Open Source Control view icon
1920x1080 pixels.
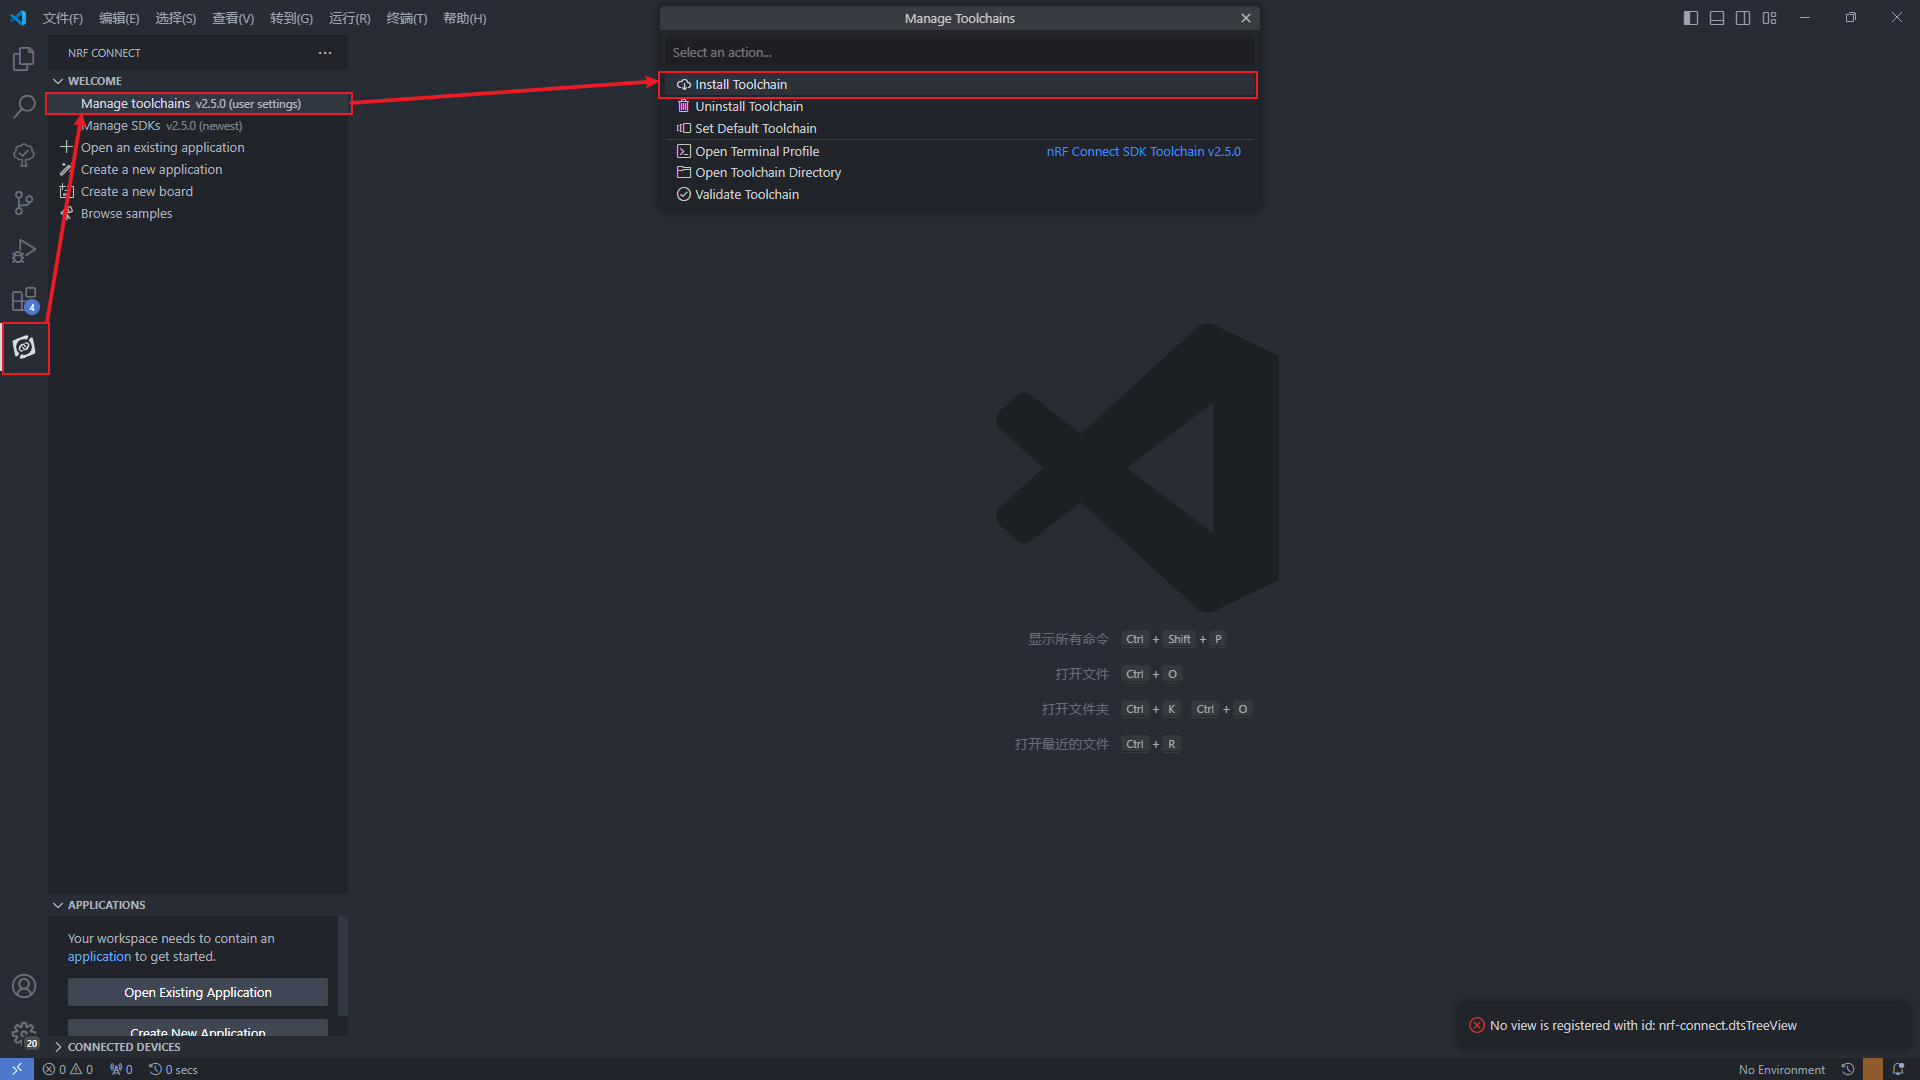[x=24, y=203]
